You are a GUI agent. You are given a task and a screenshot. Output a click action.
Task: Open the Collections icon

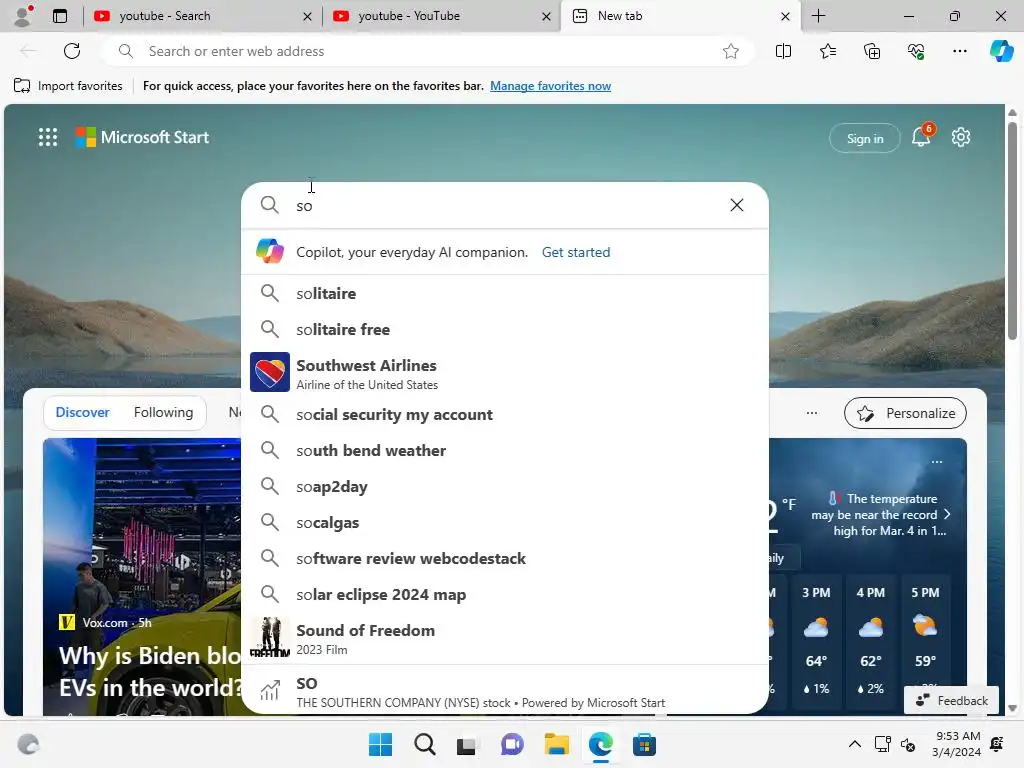point(872,51)
